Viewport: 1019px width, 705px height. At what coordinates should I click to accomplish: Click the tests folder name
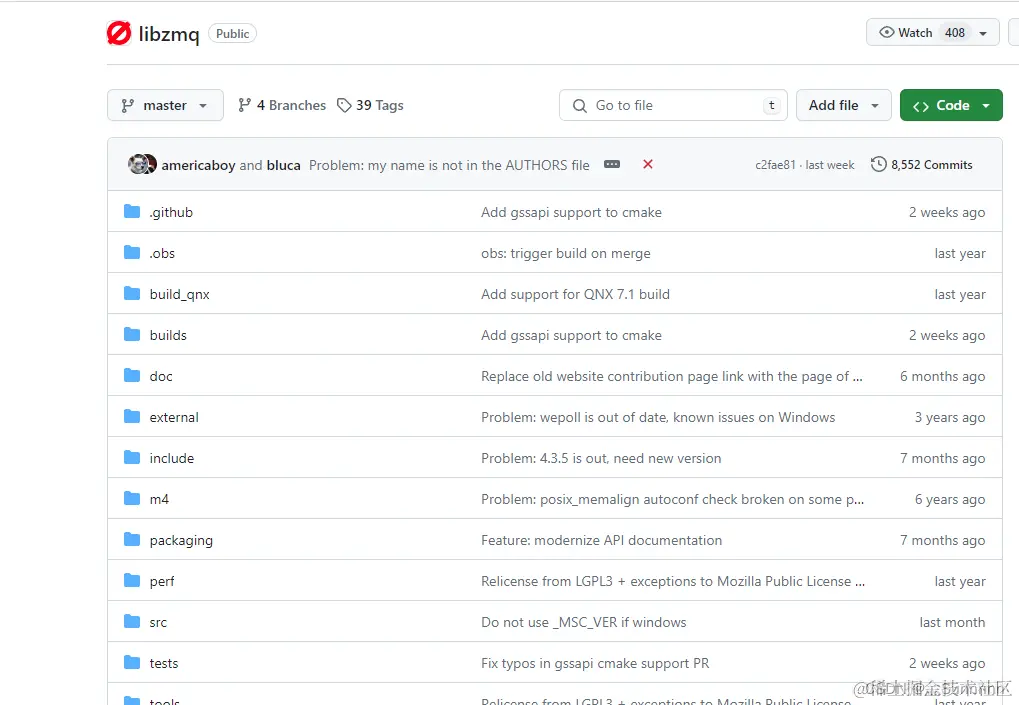click(164, 663)
